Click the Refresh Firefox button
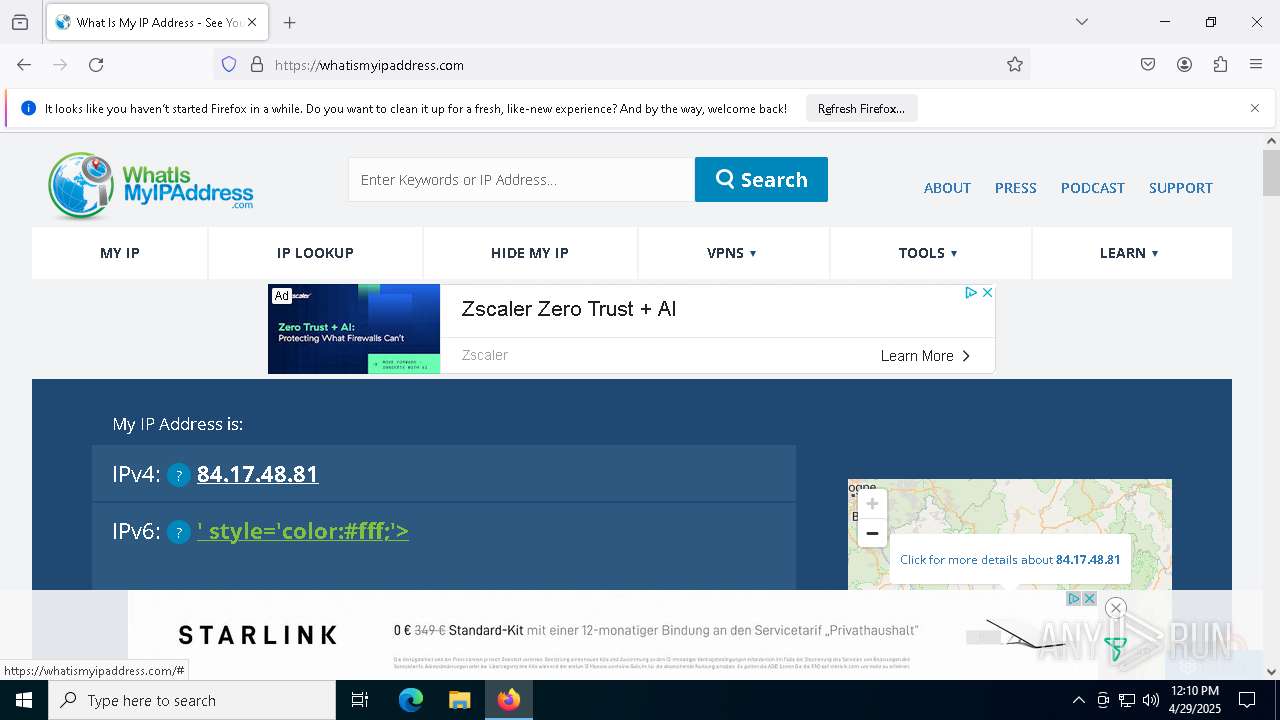Viewport: 1280px width, 720px height. point(861,108)
